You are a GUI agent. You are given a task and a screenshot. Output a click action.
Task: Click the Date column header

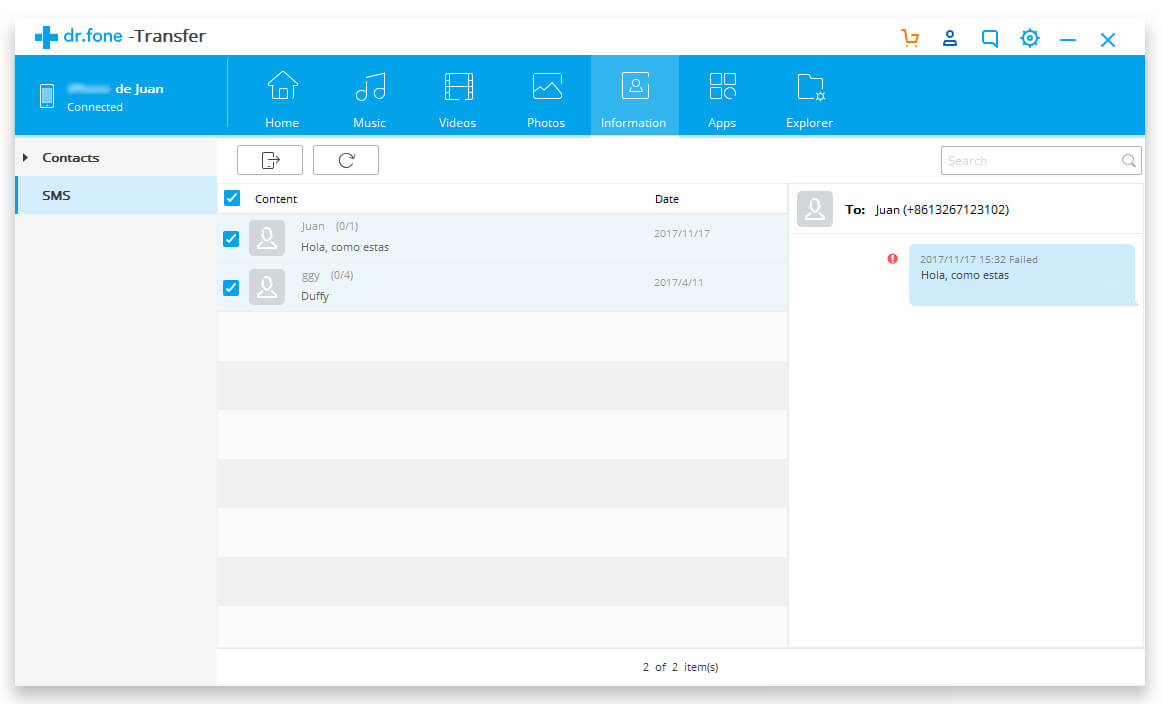tap(667, 199)
